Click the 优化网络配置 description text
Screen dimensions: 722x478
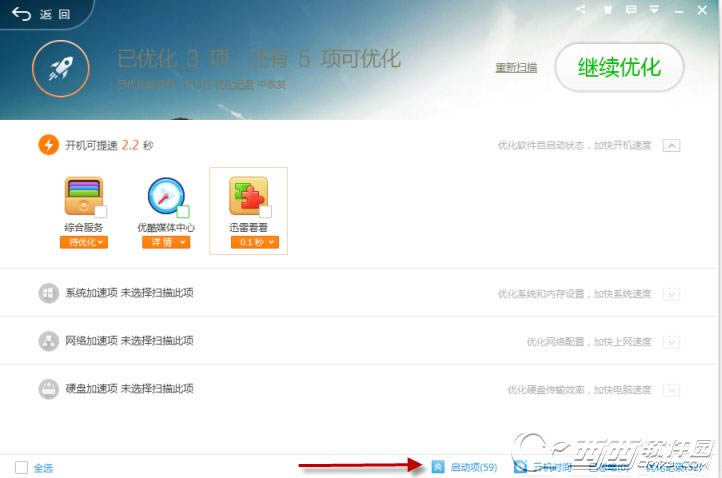tap(589, 342)
